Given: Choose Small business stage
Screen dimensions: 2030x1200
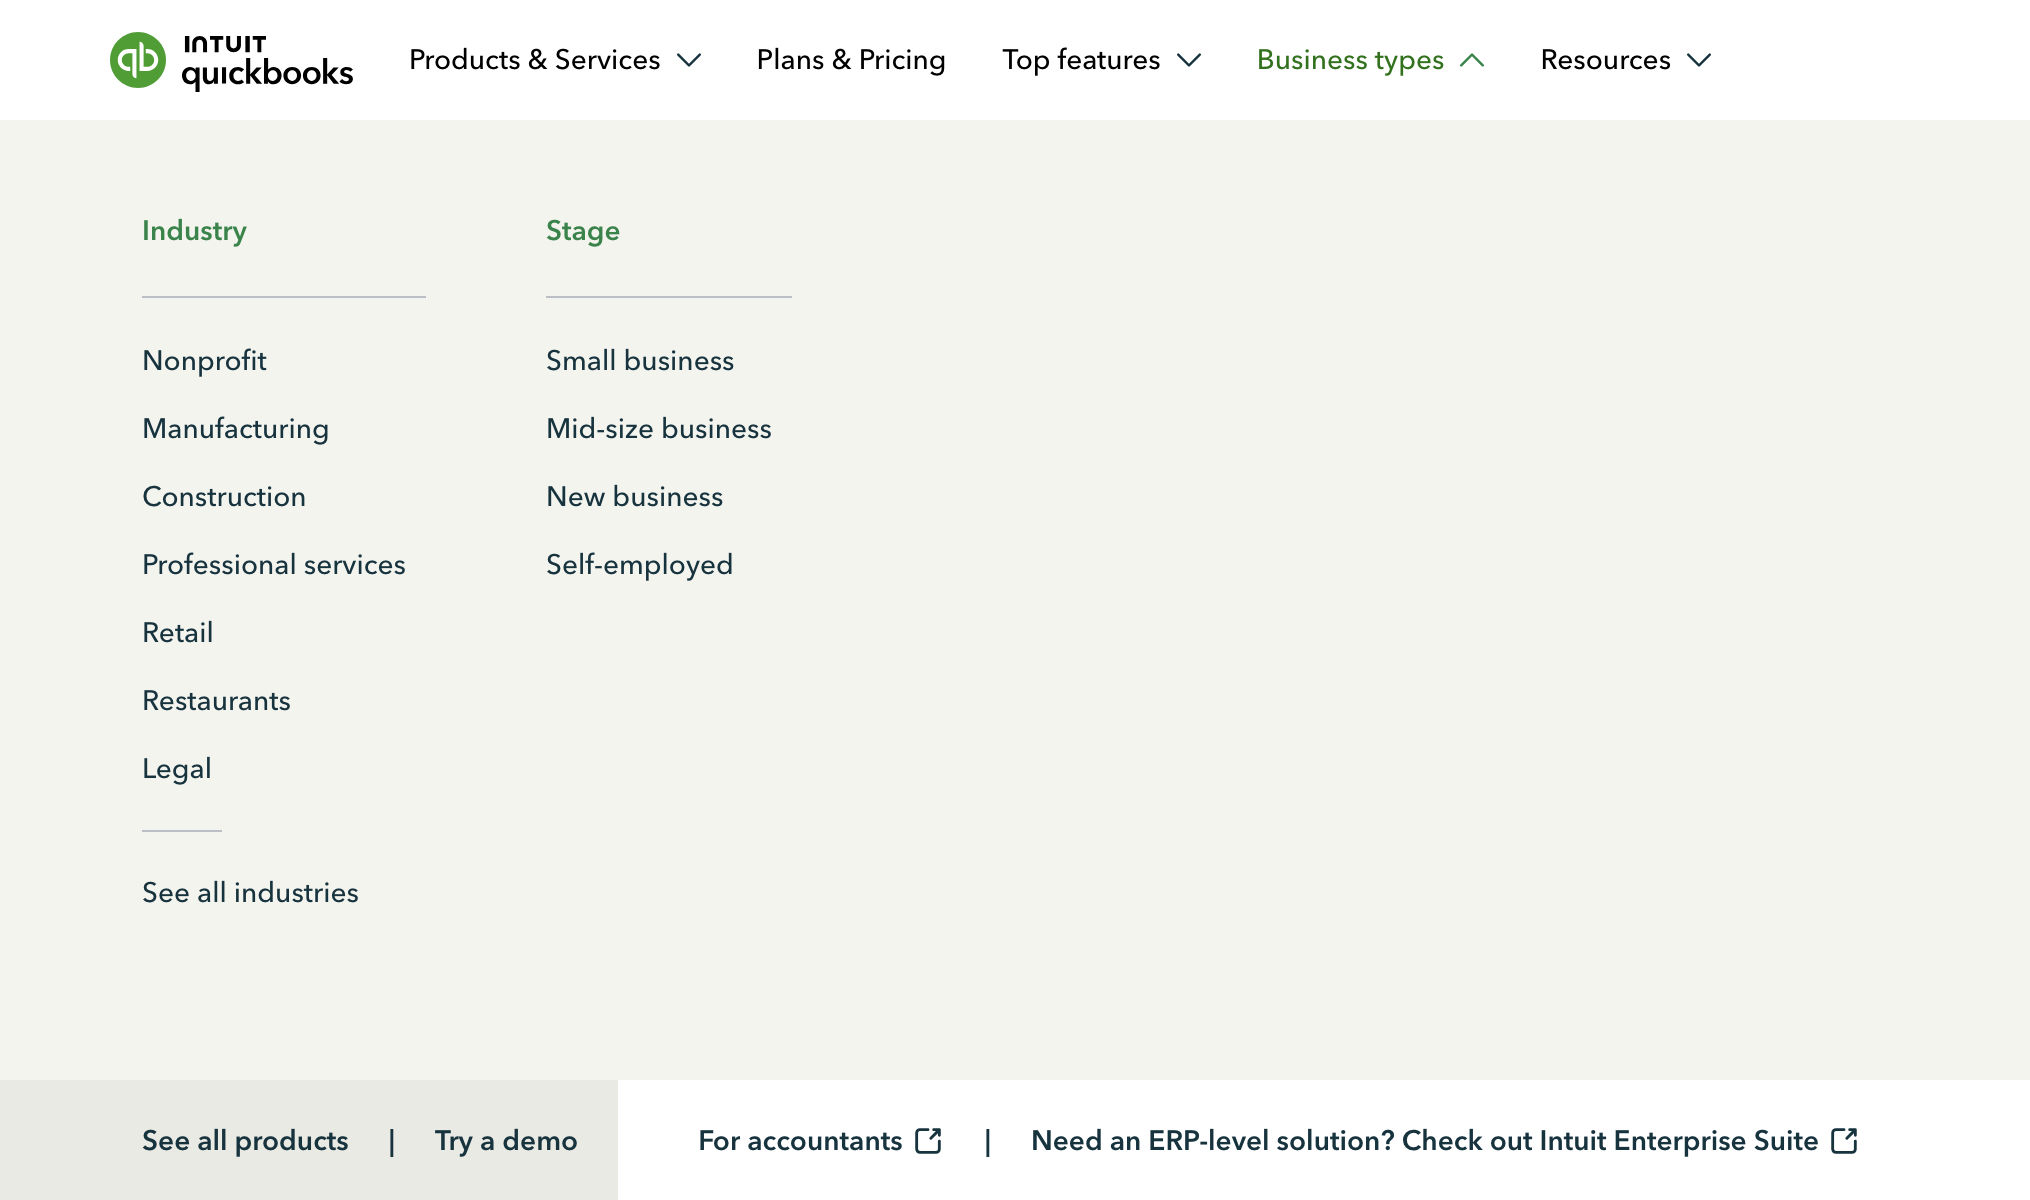Looking at the screenshot, I should pos(640,360).
